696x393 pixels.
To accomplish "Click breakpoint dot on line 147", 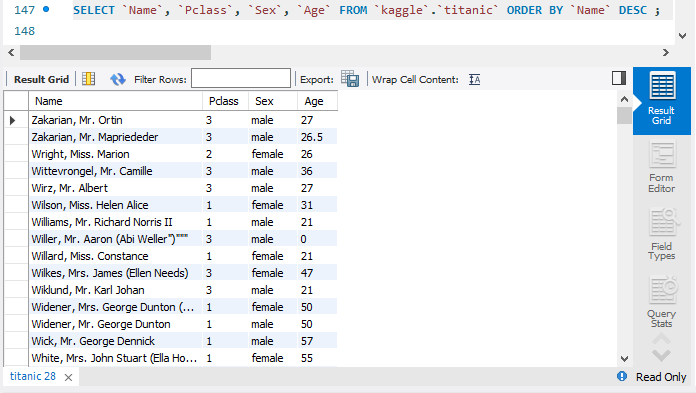I will [46, 9].
